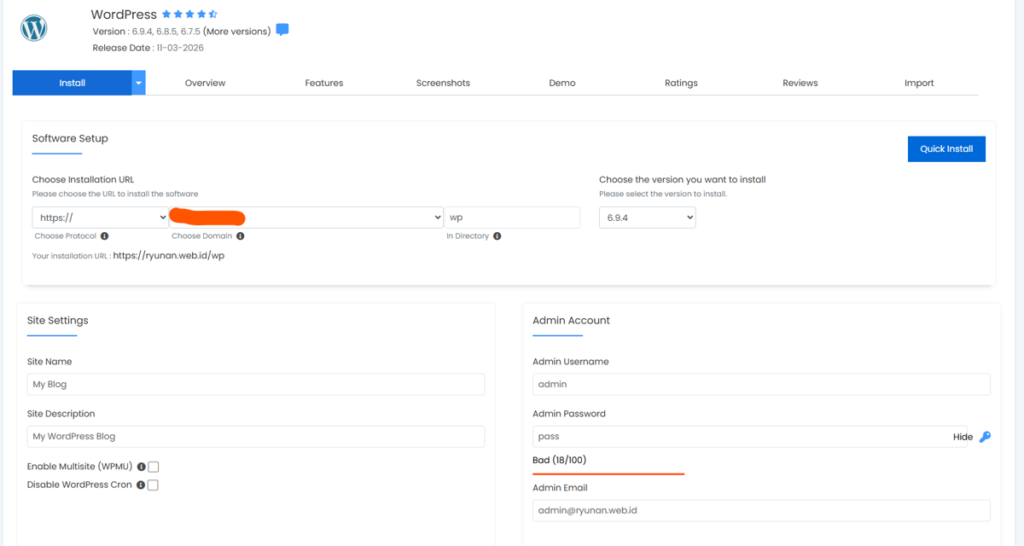The image size is (1024, 546).
Task: Click Hide to mask admin password
Action: 963,437
